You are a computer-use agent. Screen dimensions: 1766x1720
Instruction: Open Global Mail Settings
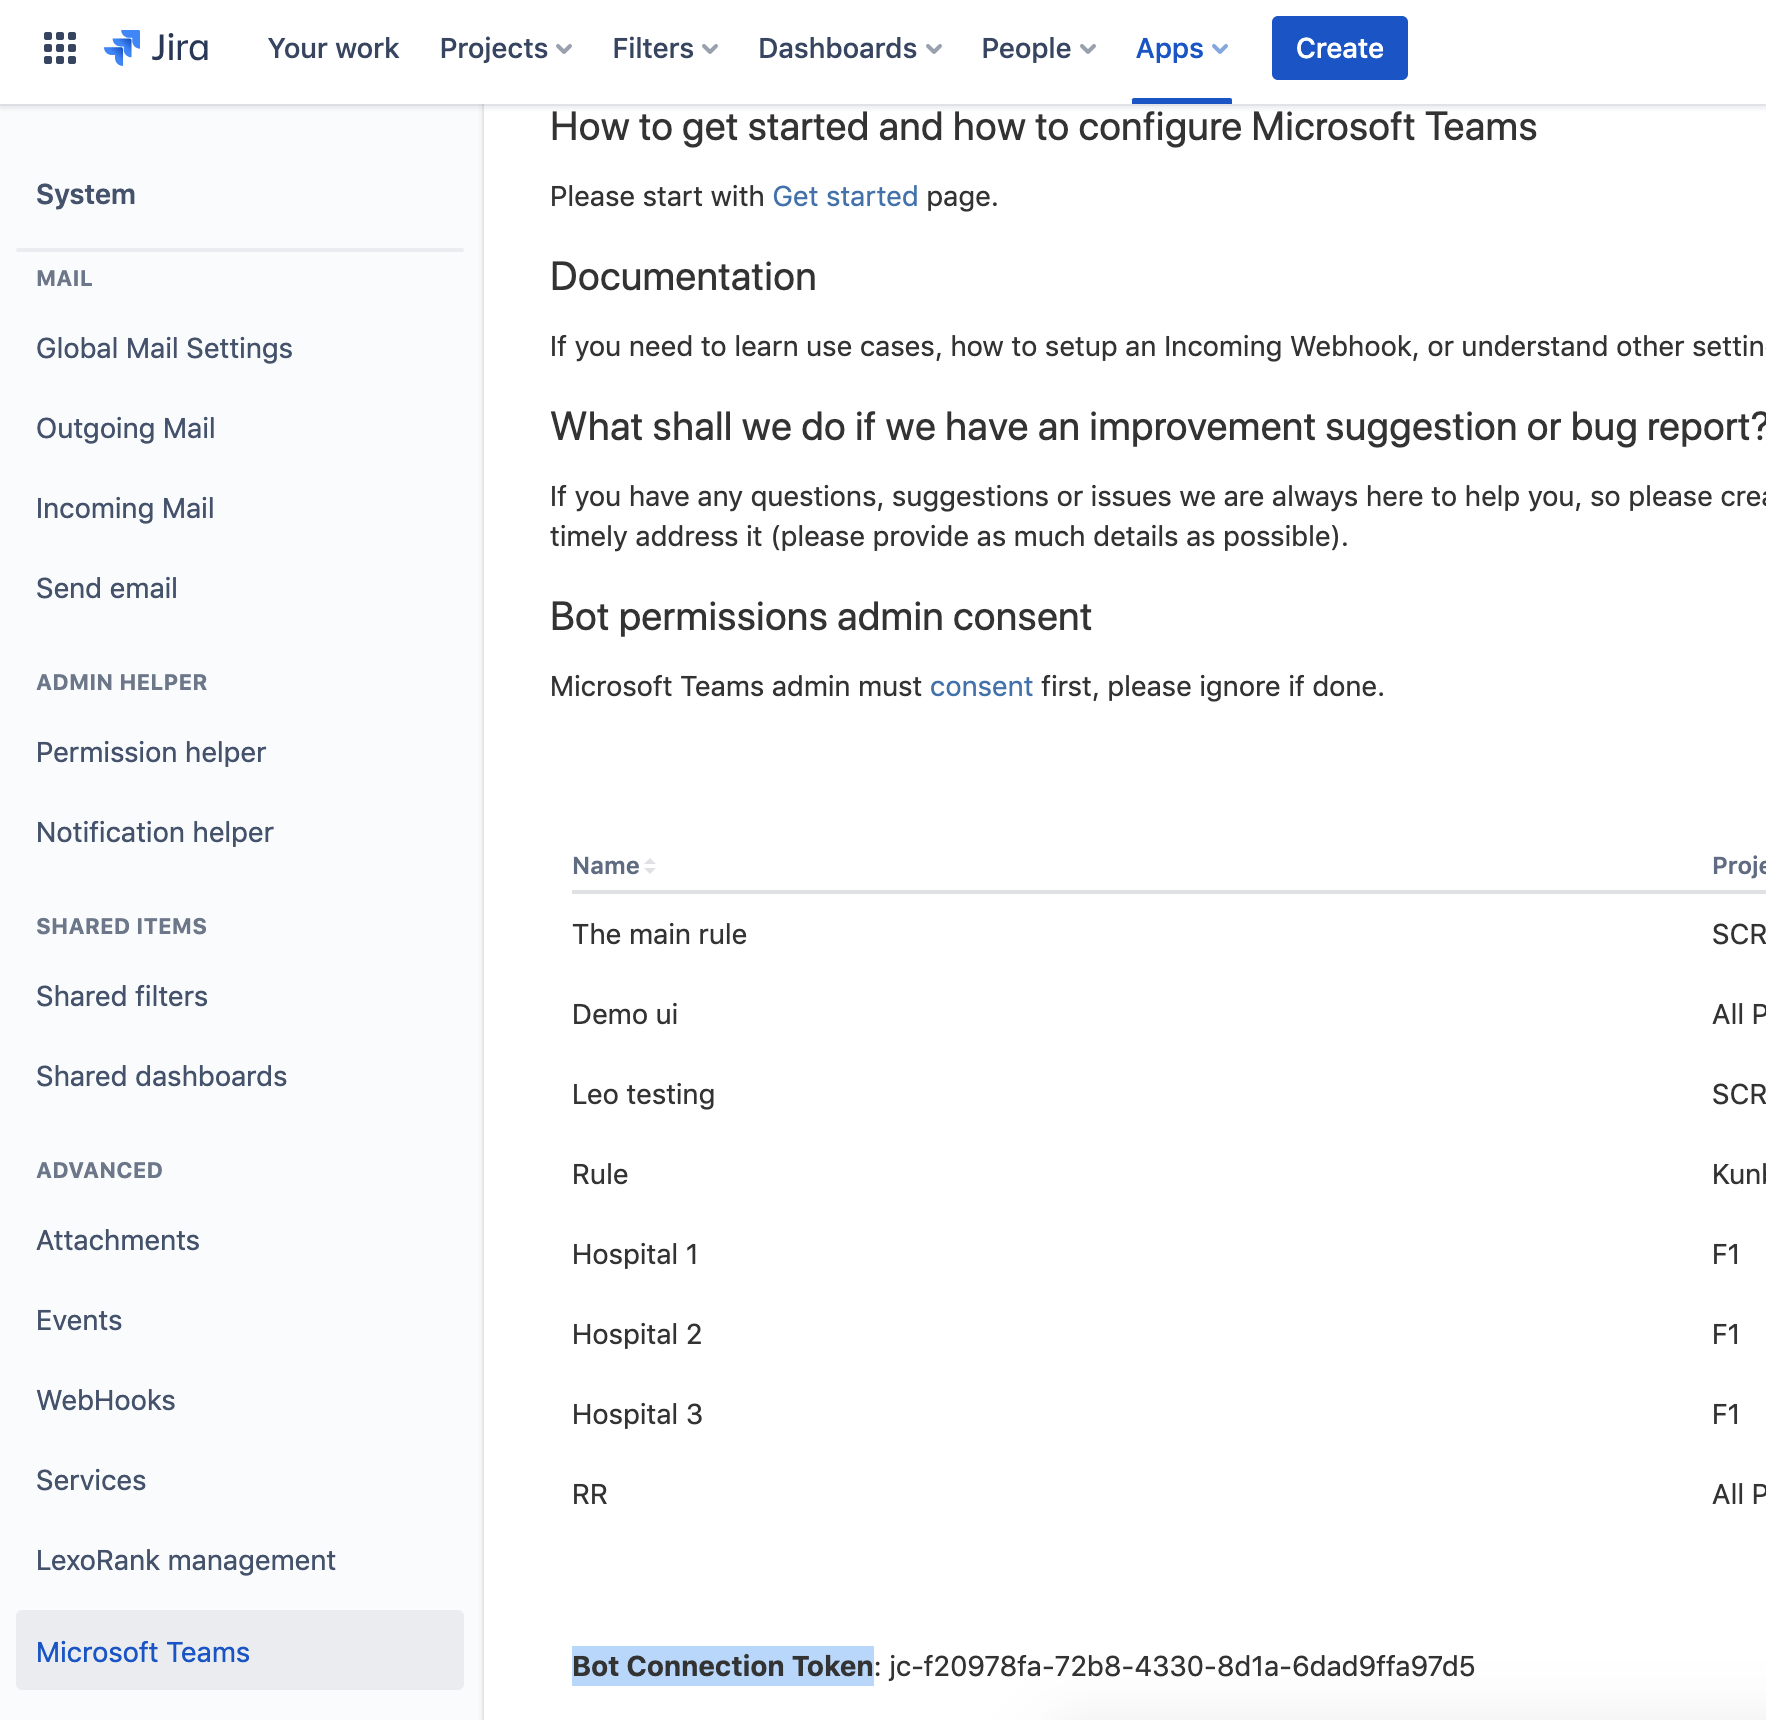pos(164,348)
